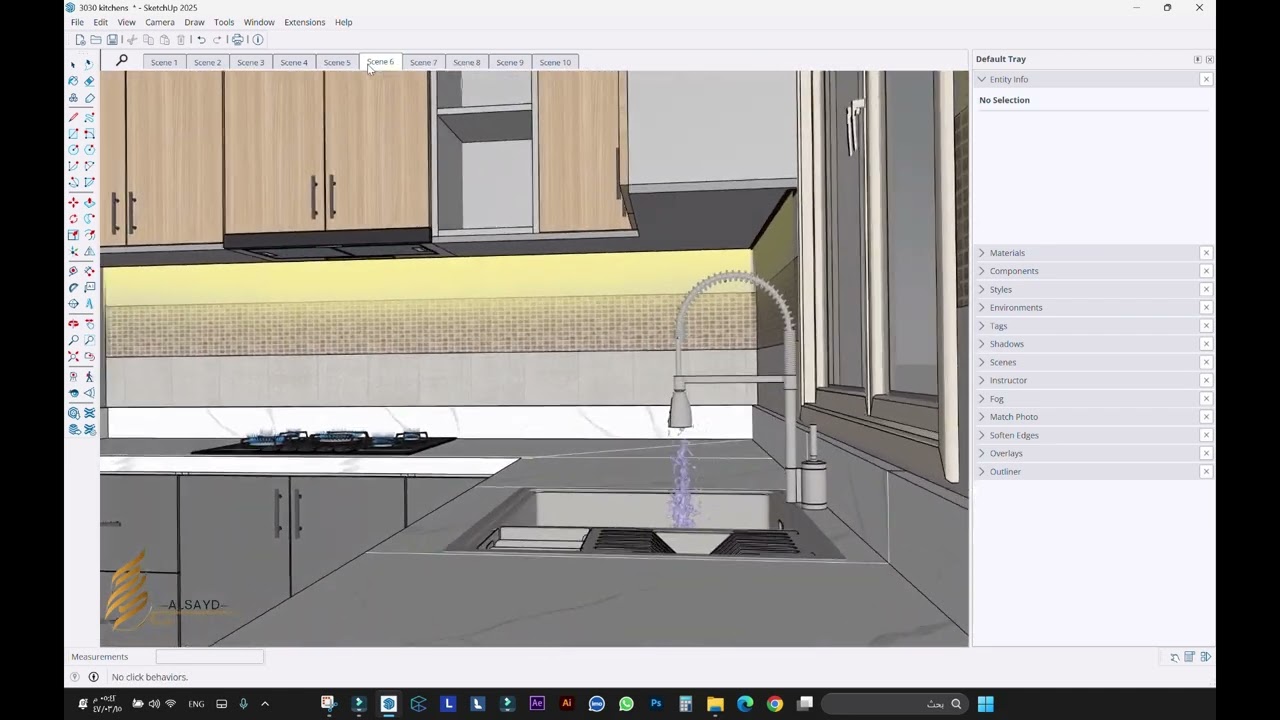This screenshot has width=1280, height=720.
Task: Select the Select arrow tool
Action: (x=73, y=64)
